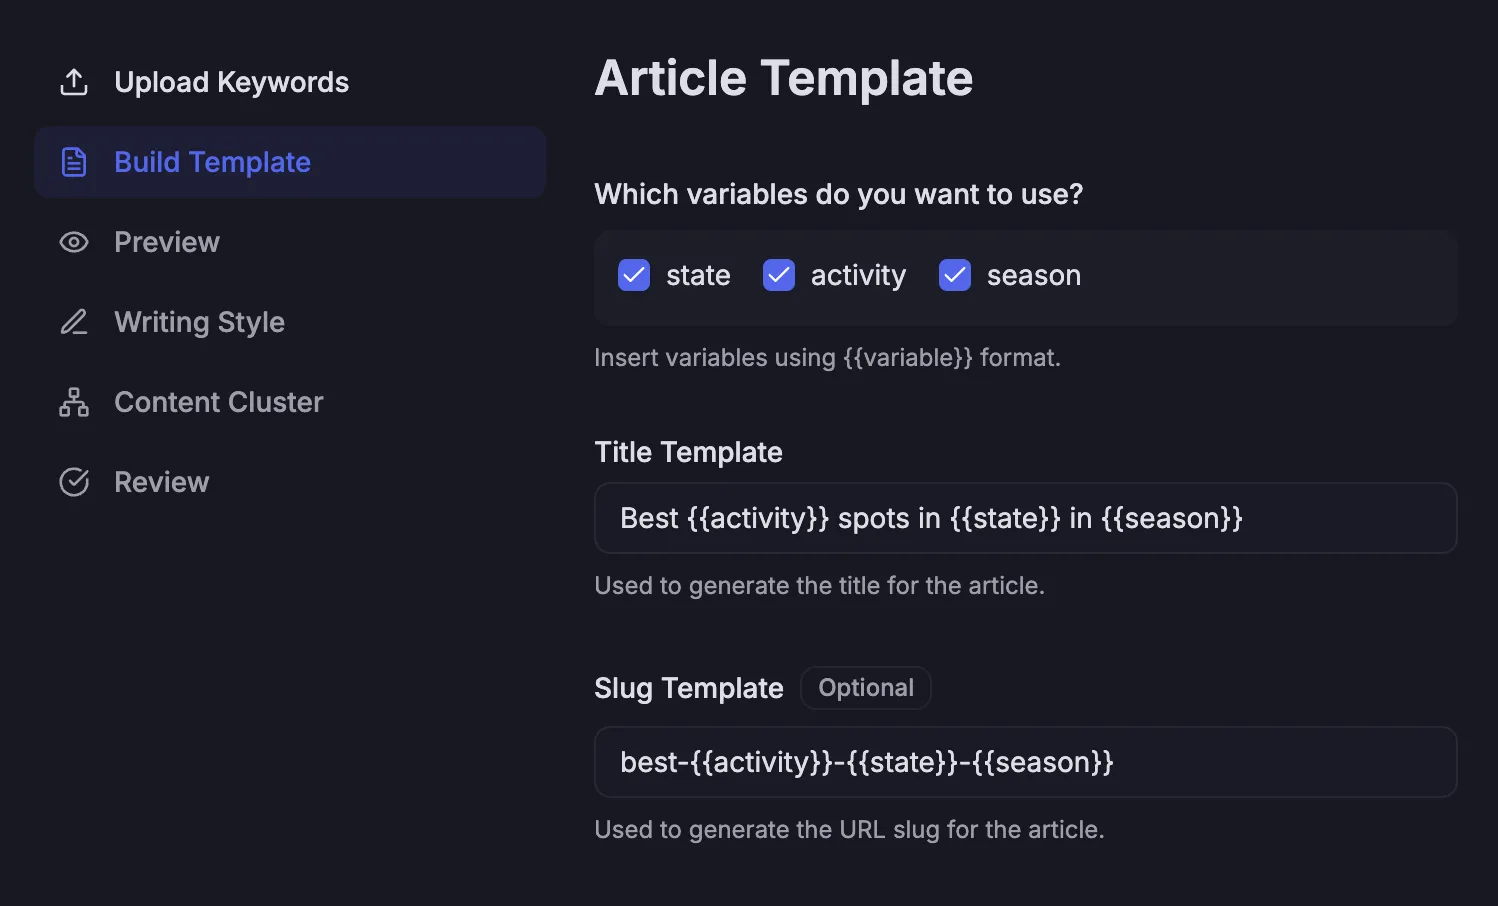Switch to the Review step
1498x906 pixels.
tap(161, 481)
